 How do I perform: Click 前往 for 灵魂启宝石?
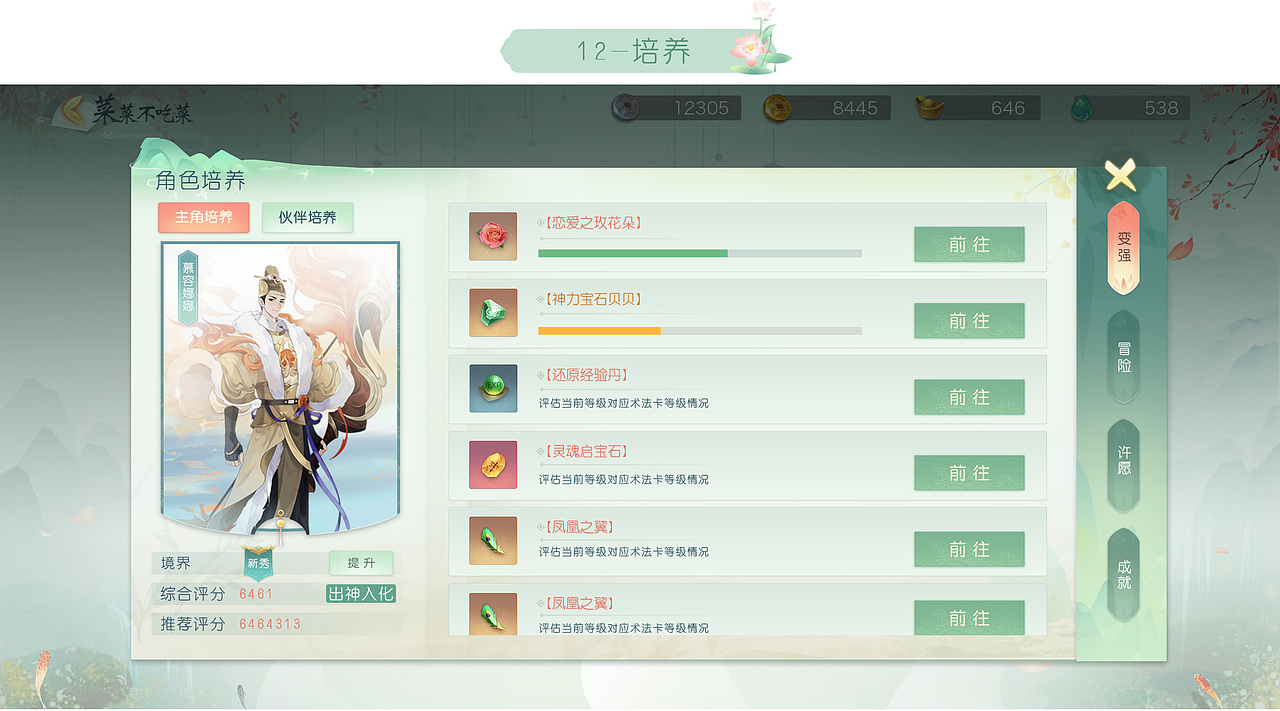click(x=969, y=473)
